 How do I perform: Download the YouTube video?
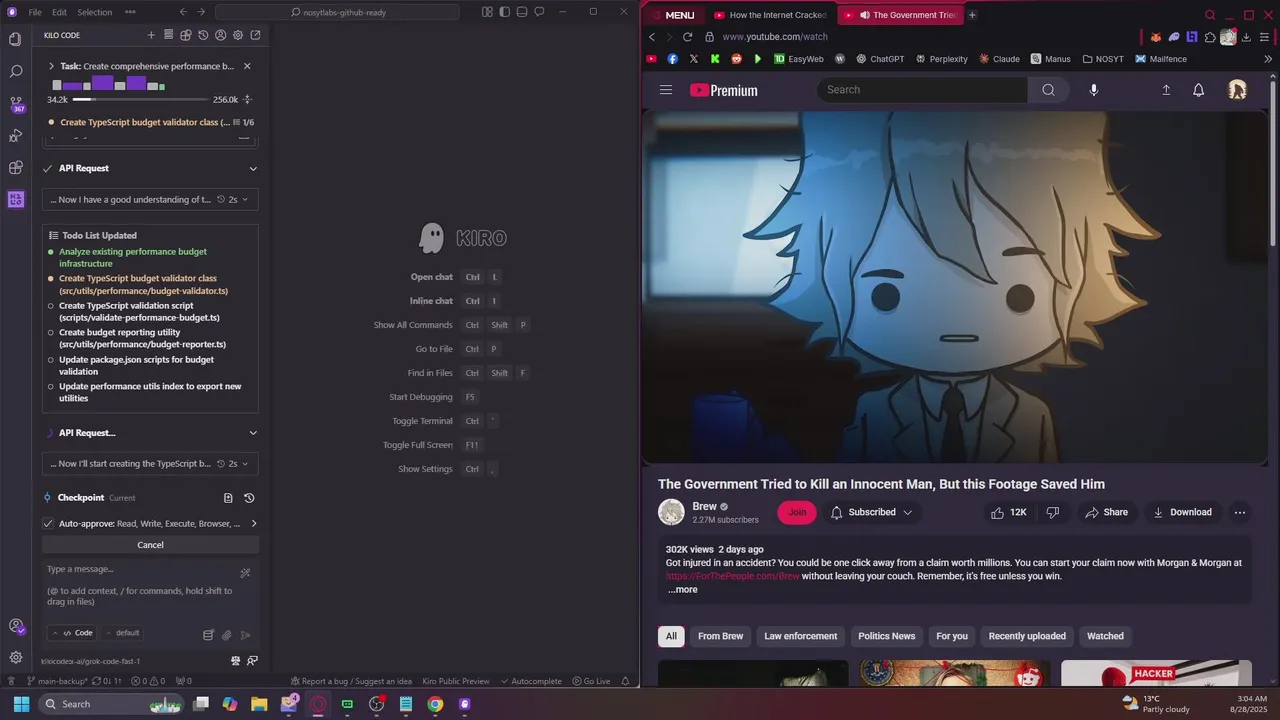point(1182,512)
